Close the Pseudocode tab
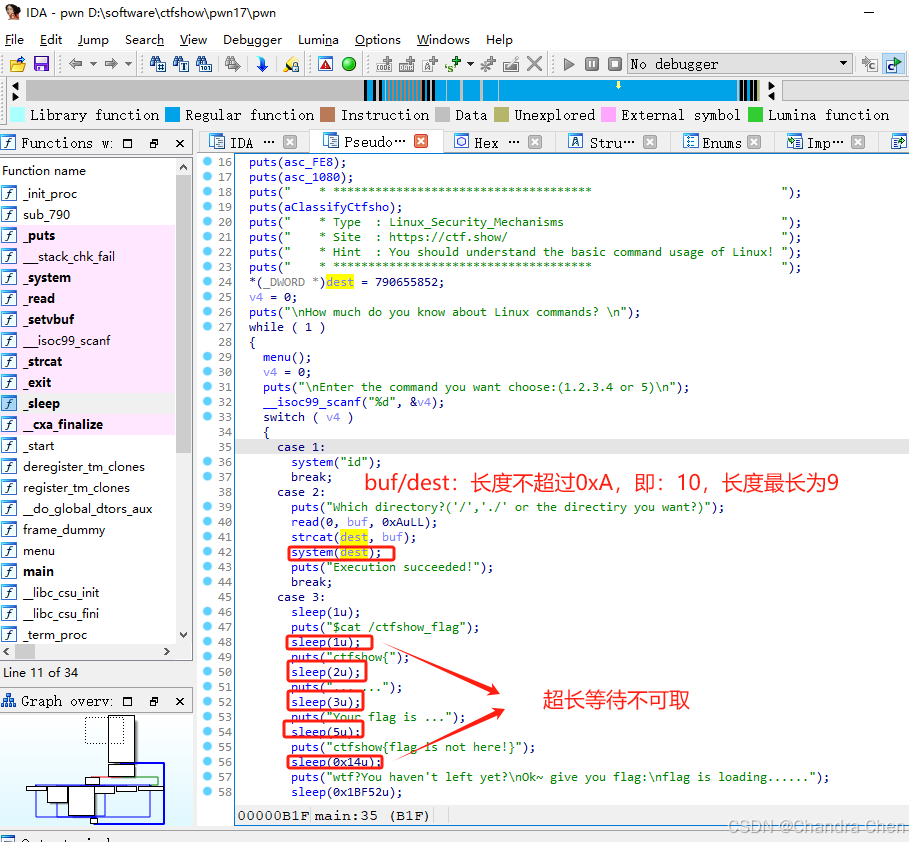 tap(421, 141)
